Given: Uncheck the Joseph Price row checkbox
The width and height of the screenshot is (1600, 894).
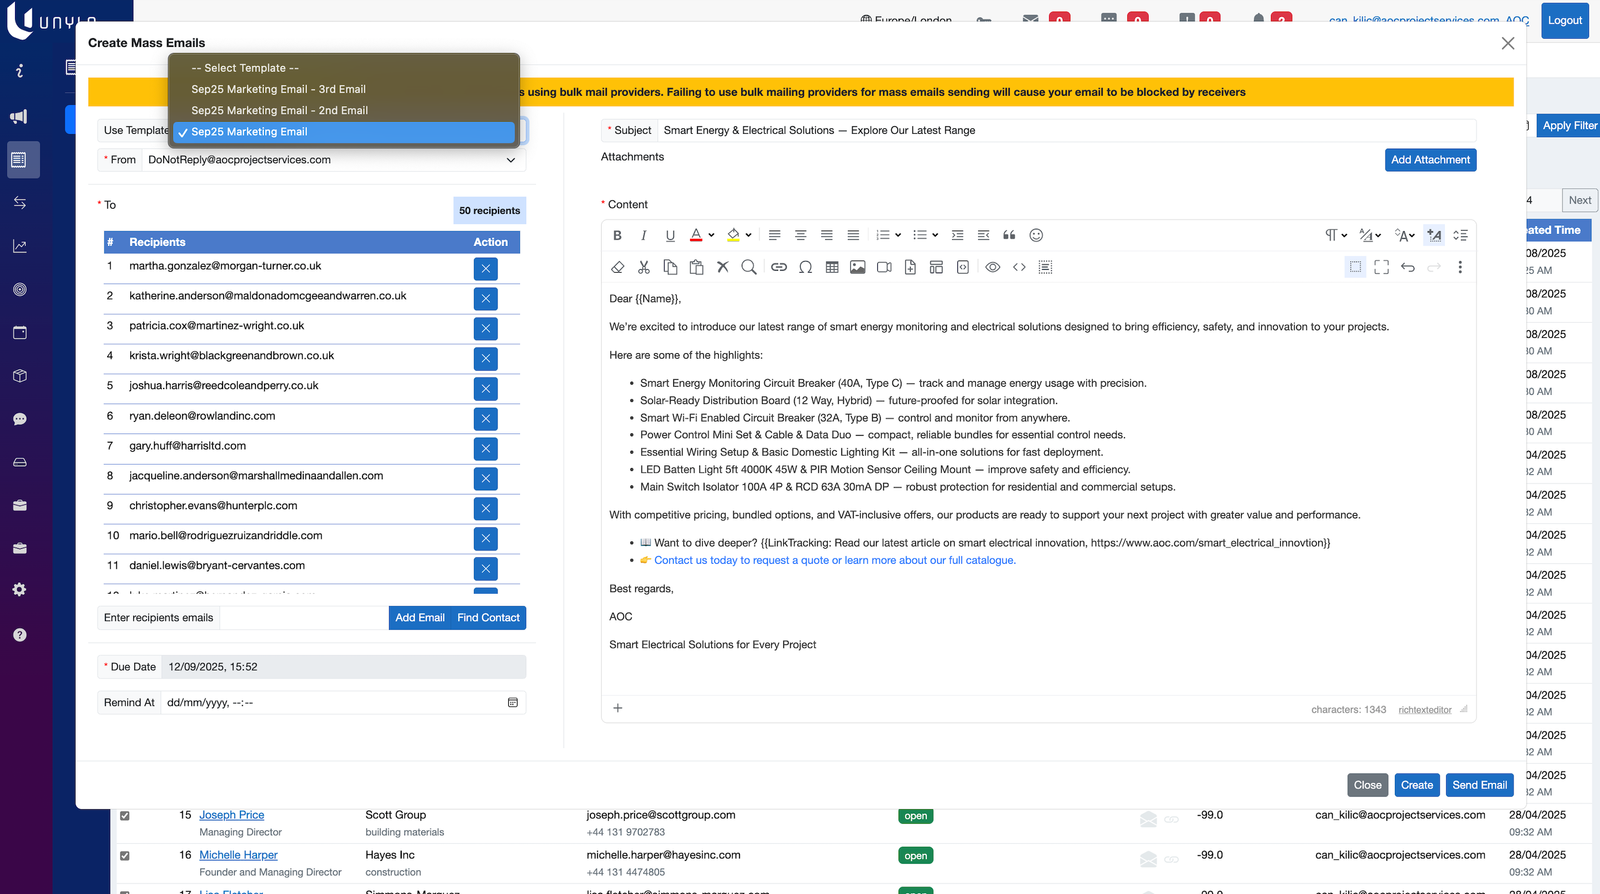Looking at the screenshot, I should (125, 816).
